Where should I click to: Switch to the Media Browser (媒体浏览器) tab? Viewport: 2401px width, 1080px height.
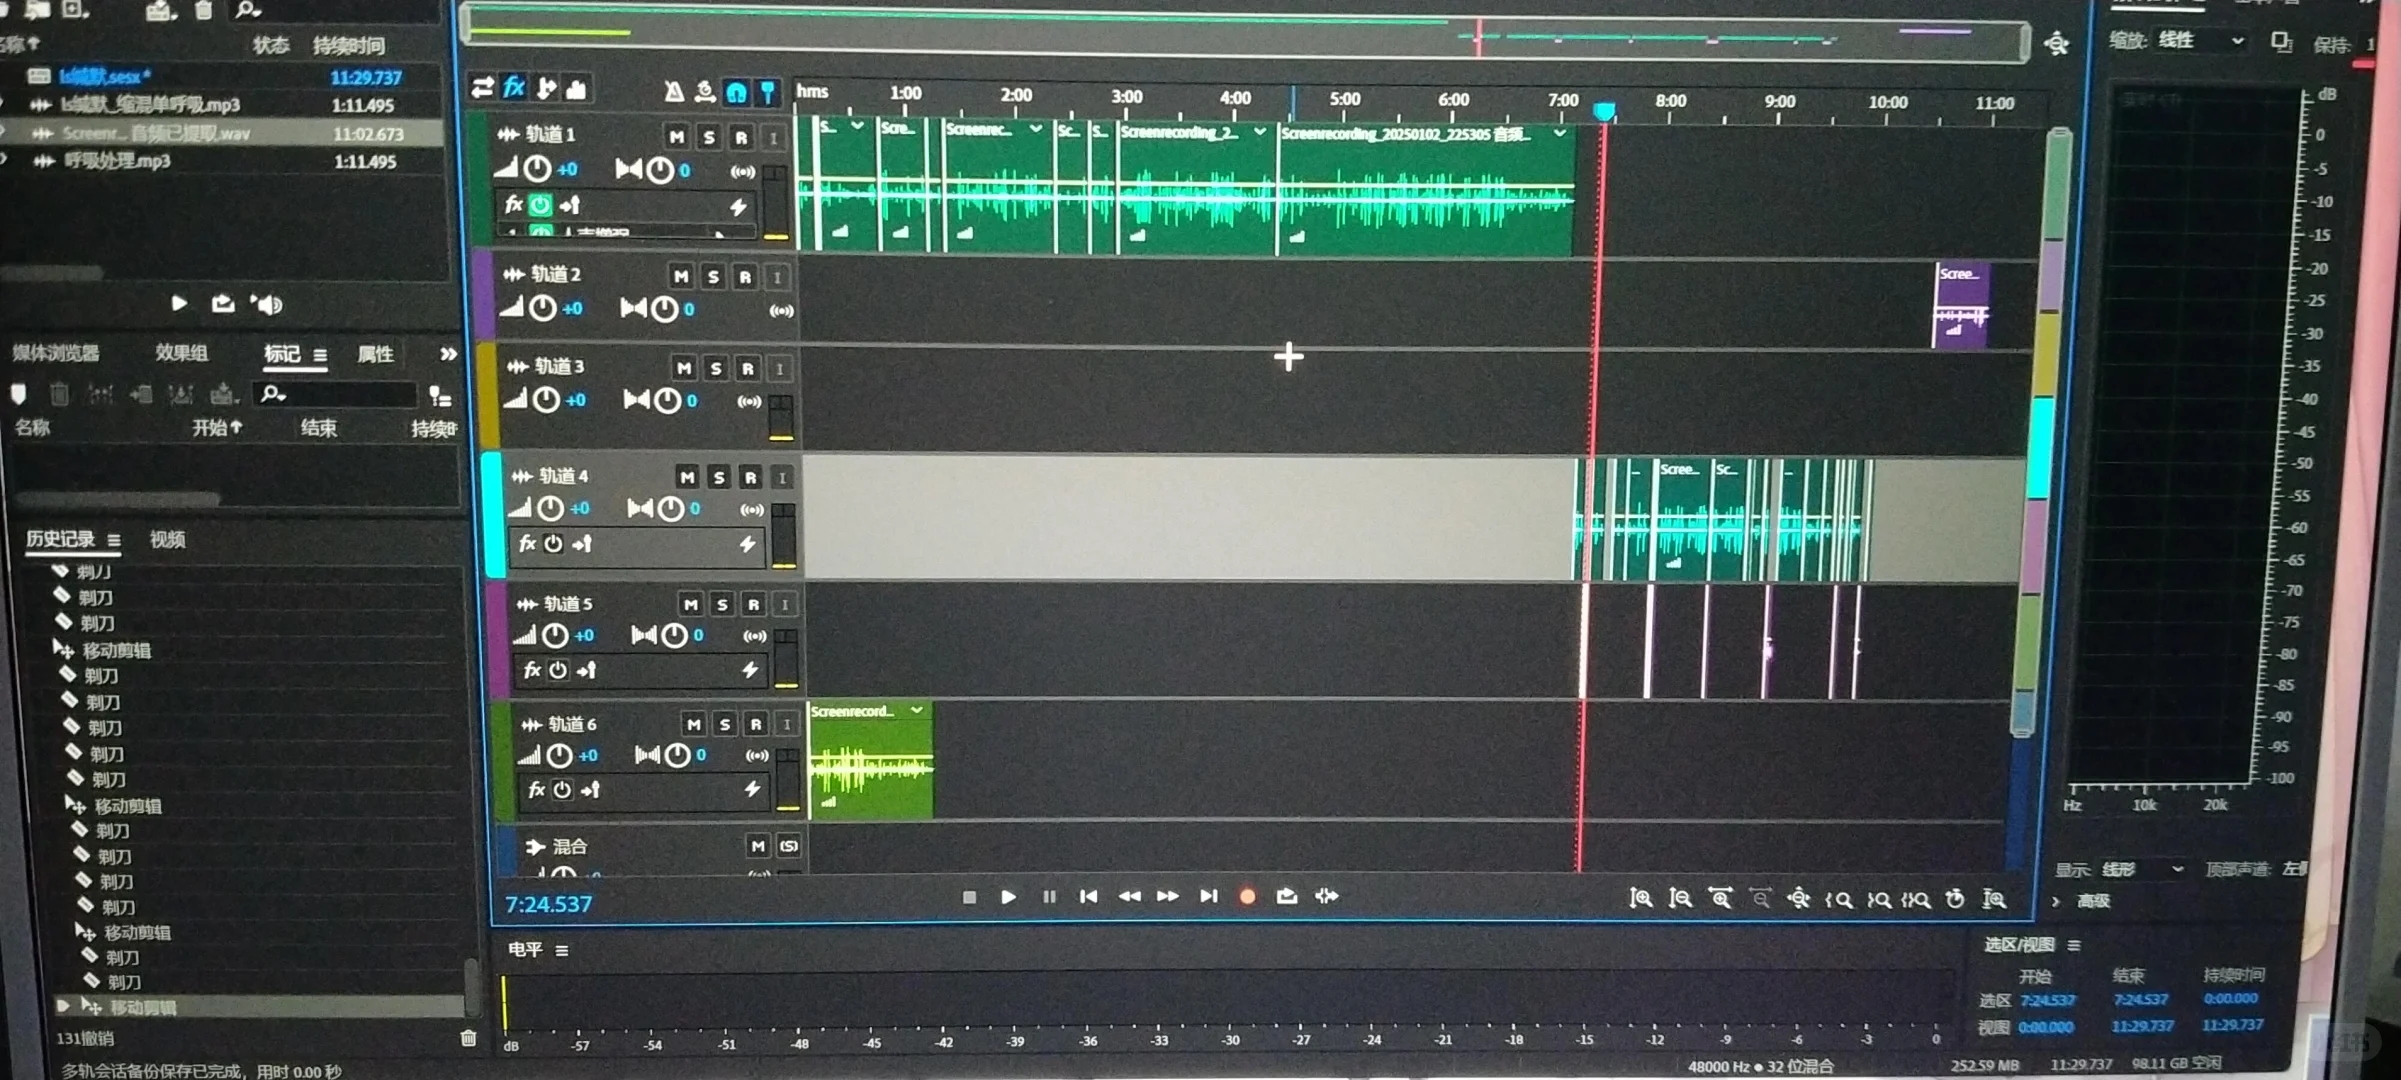pyautogui.click(x=55, y=353)
